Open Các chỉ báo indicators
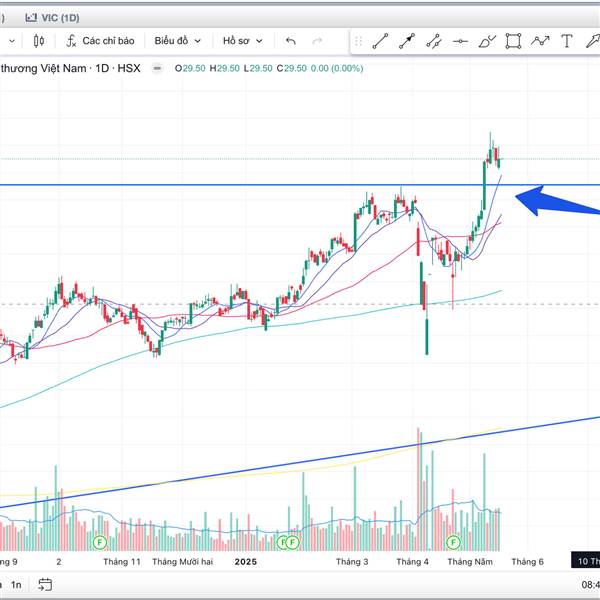Image resolution: width=600 pixels, height=600 pixels. coord(100,41)
